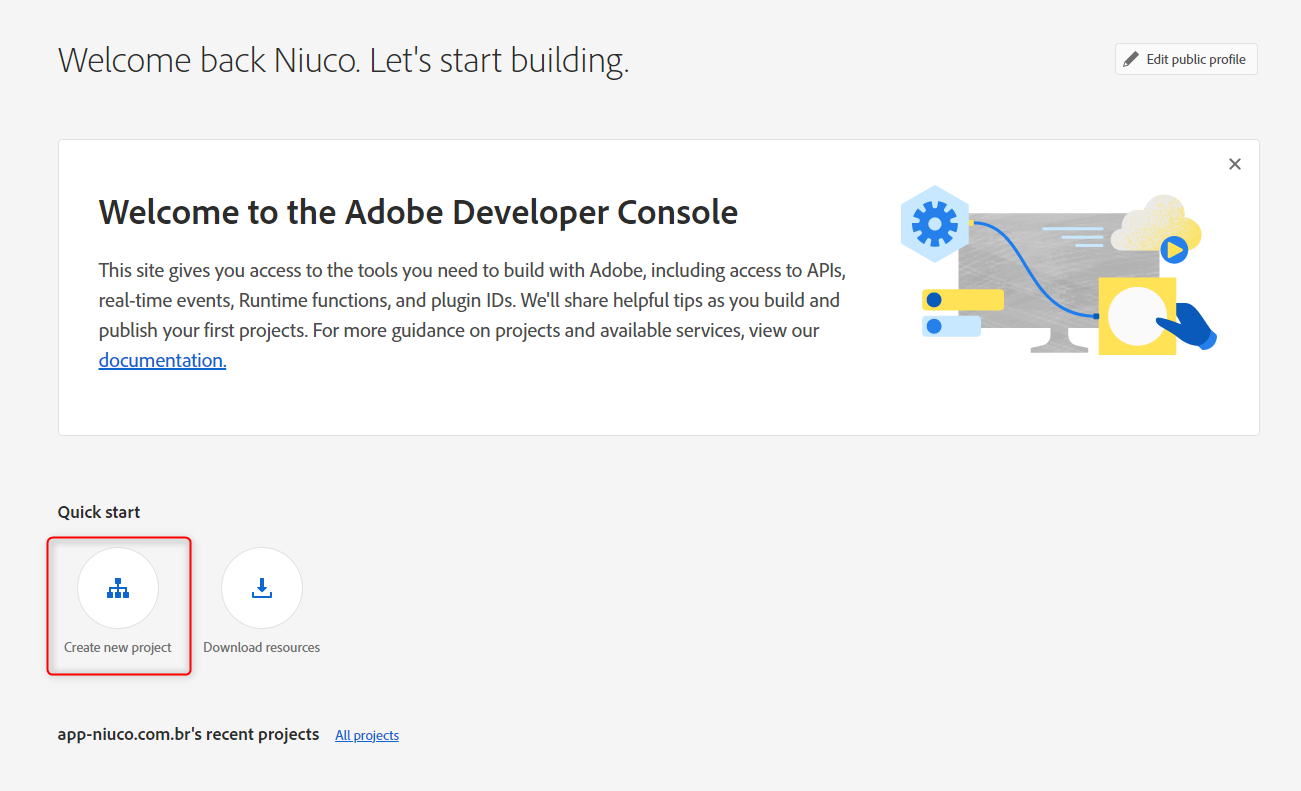
Task: Click the Welcome to the Adobe Developer Console heading
Action: [418, 212]
